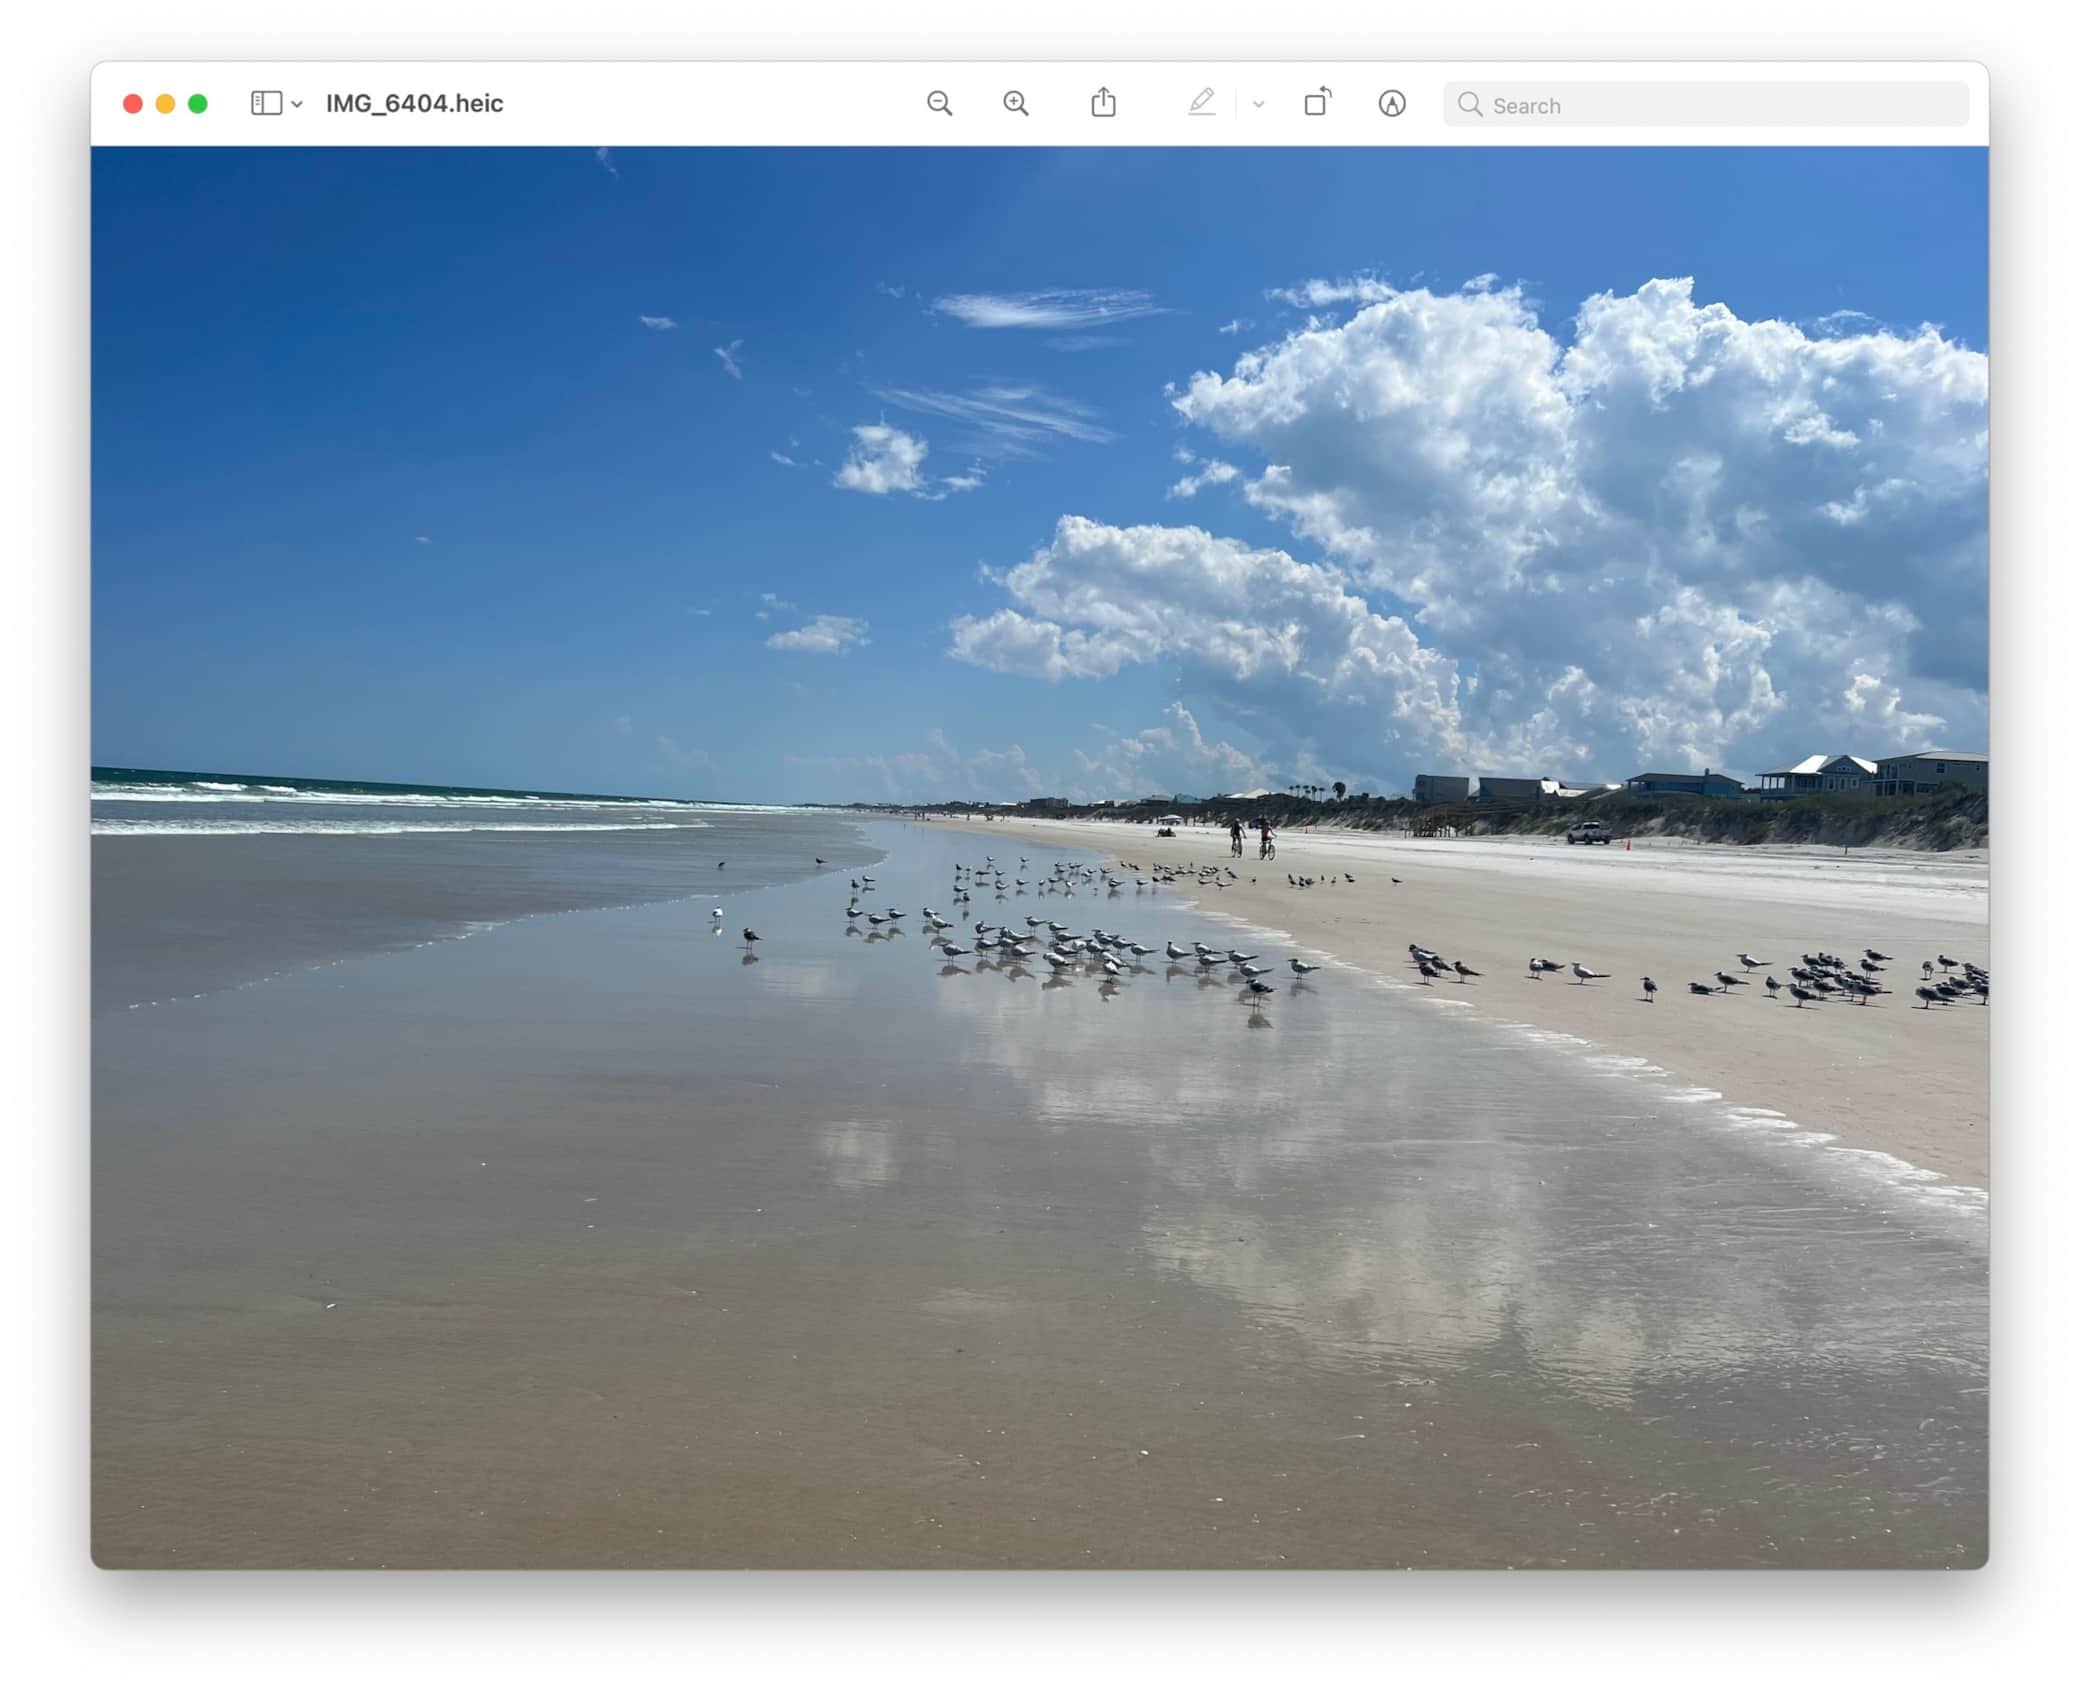Show the Markup toolbar

1392,104
